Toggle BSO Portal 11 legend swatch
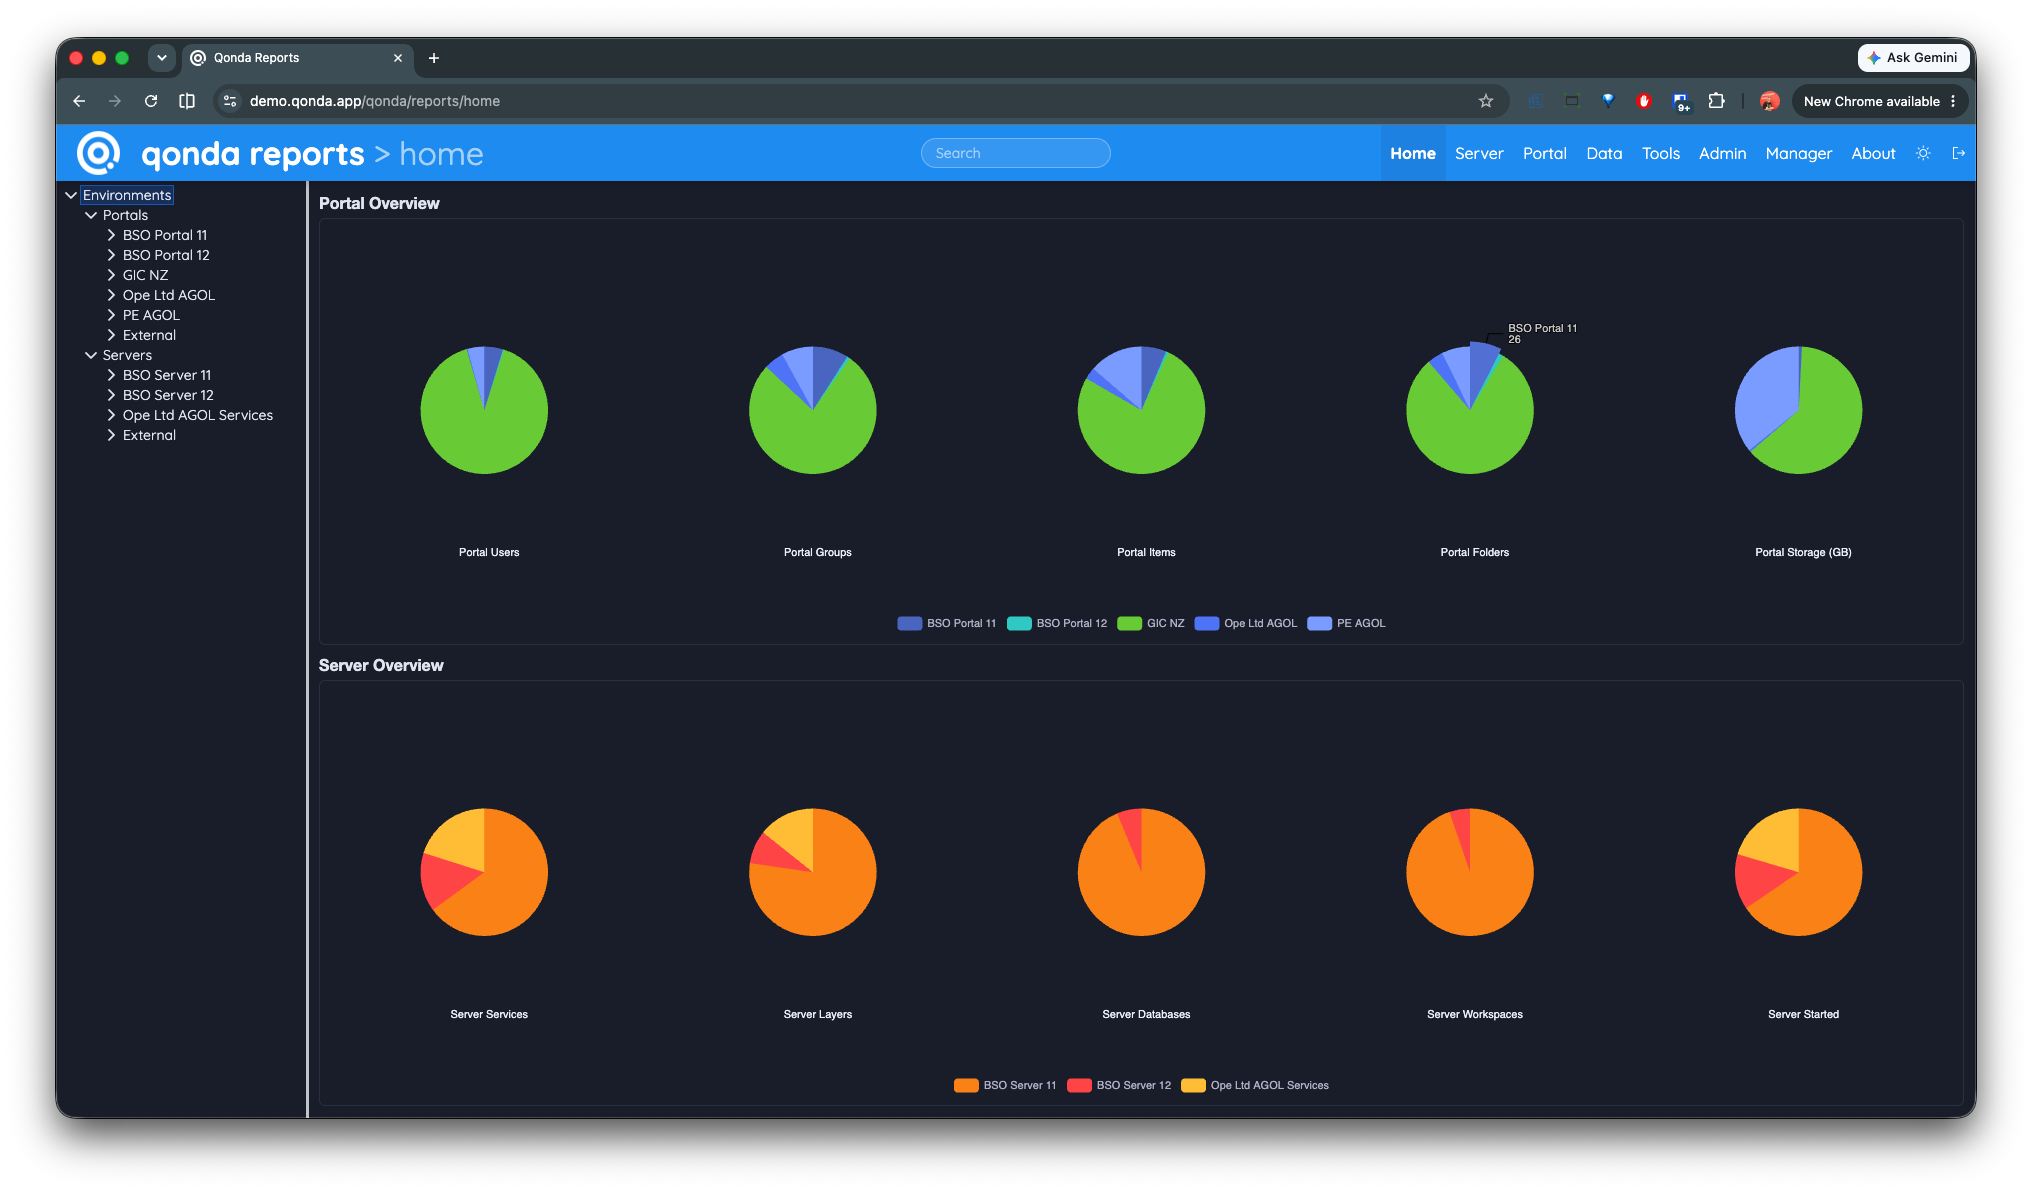Image resolution: width=2032 pixels, height=1192 pixels. click(910, 623)
